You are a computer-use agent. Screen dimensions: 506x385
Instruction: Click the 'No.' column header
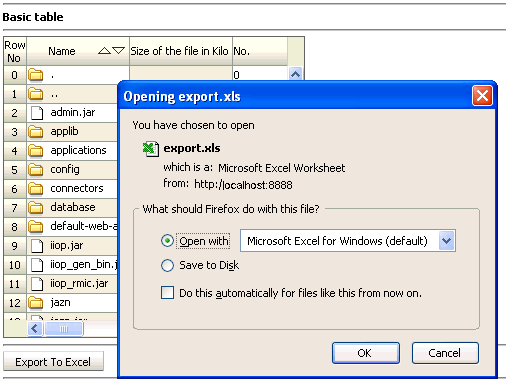coord(260,51)
